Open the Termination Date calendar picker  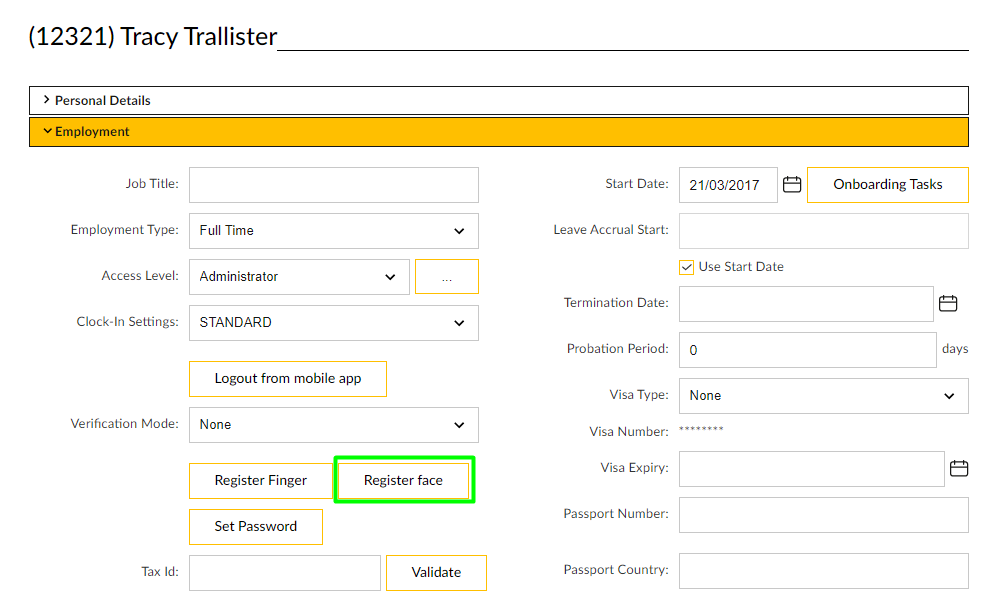coord(948,303)
